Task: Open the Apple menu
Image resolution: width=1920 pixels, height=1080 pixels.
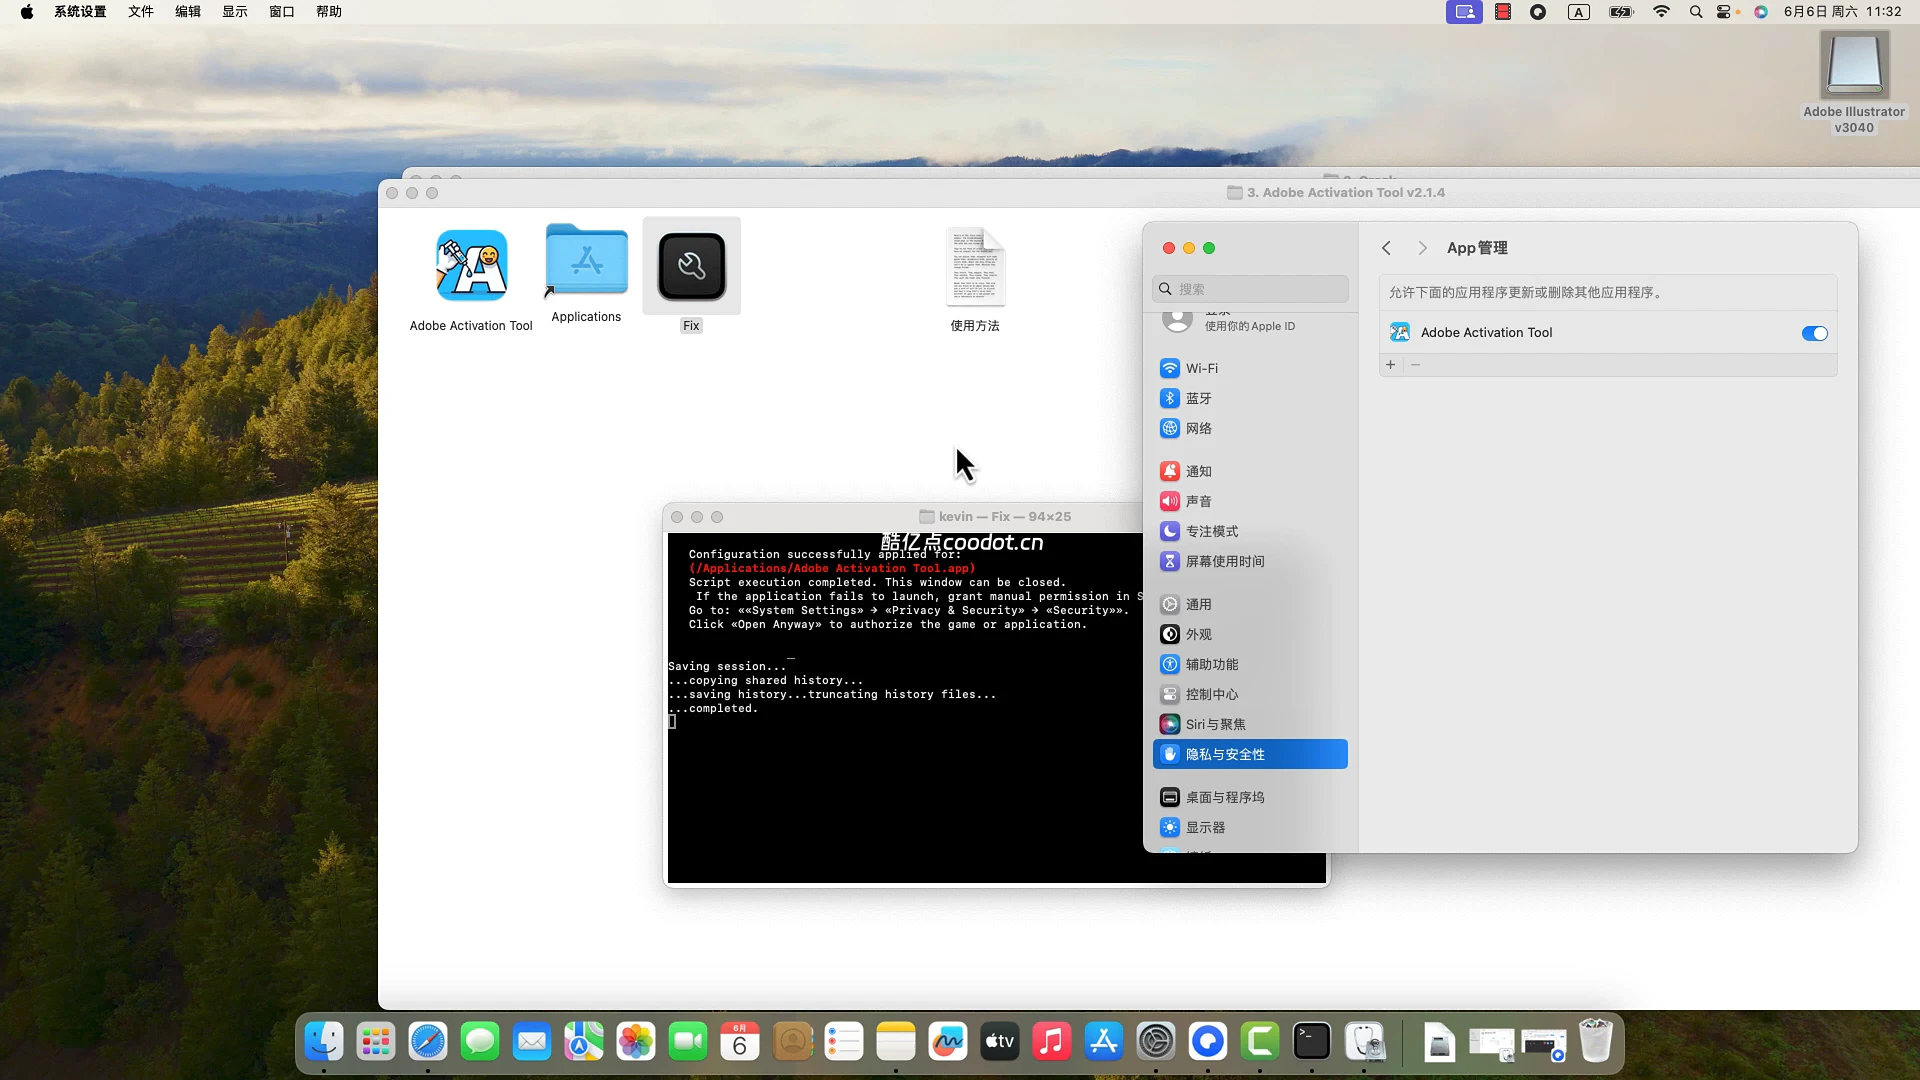Action: 27,12
